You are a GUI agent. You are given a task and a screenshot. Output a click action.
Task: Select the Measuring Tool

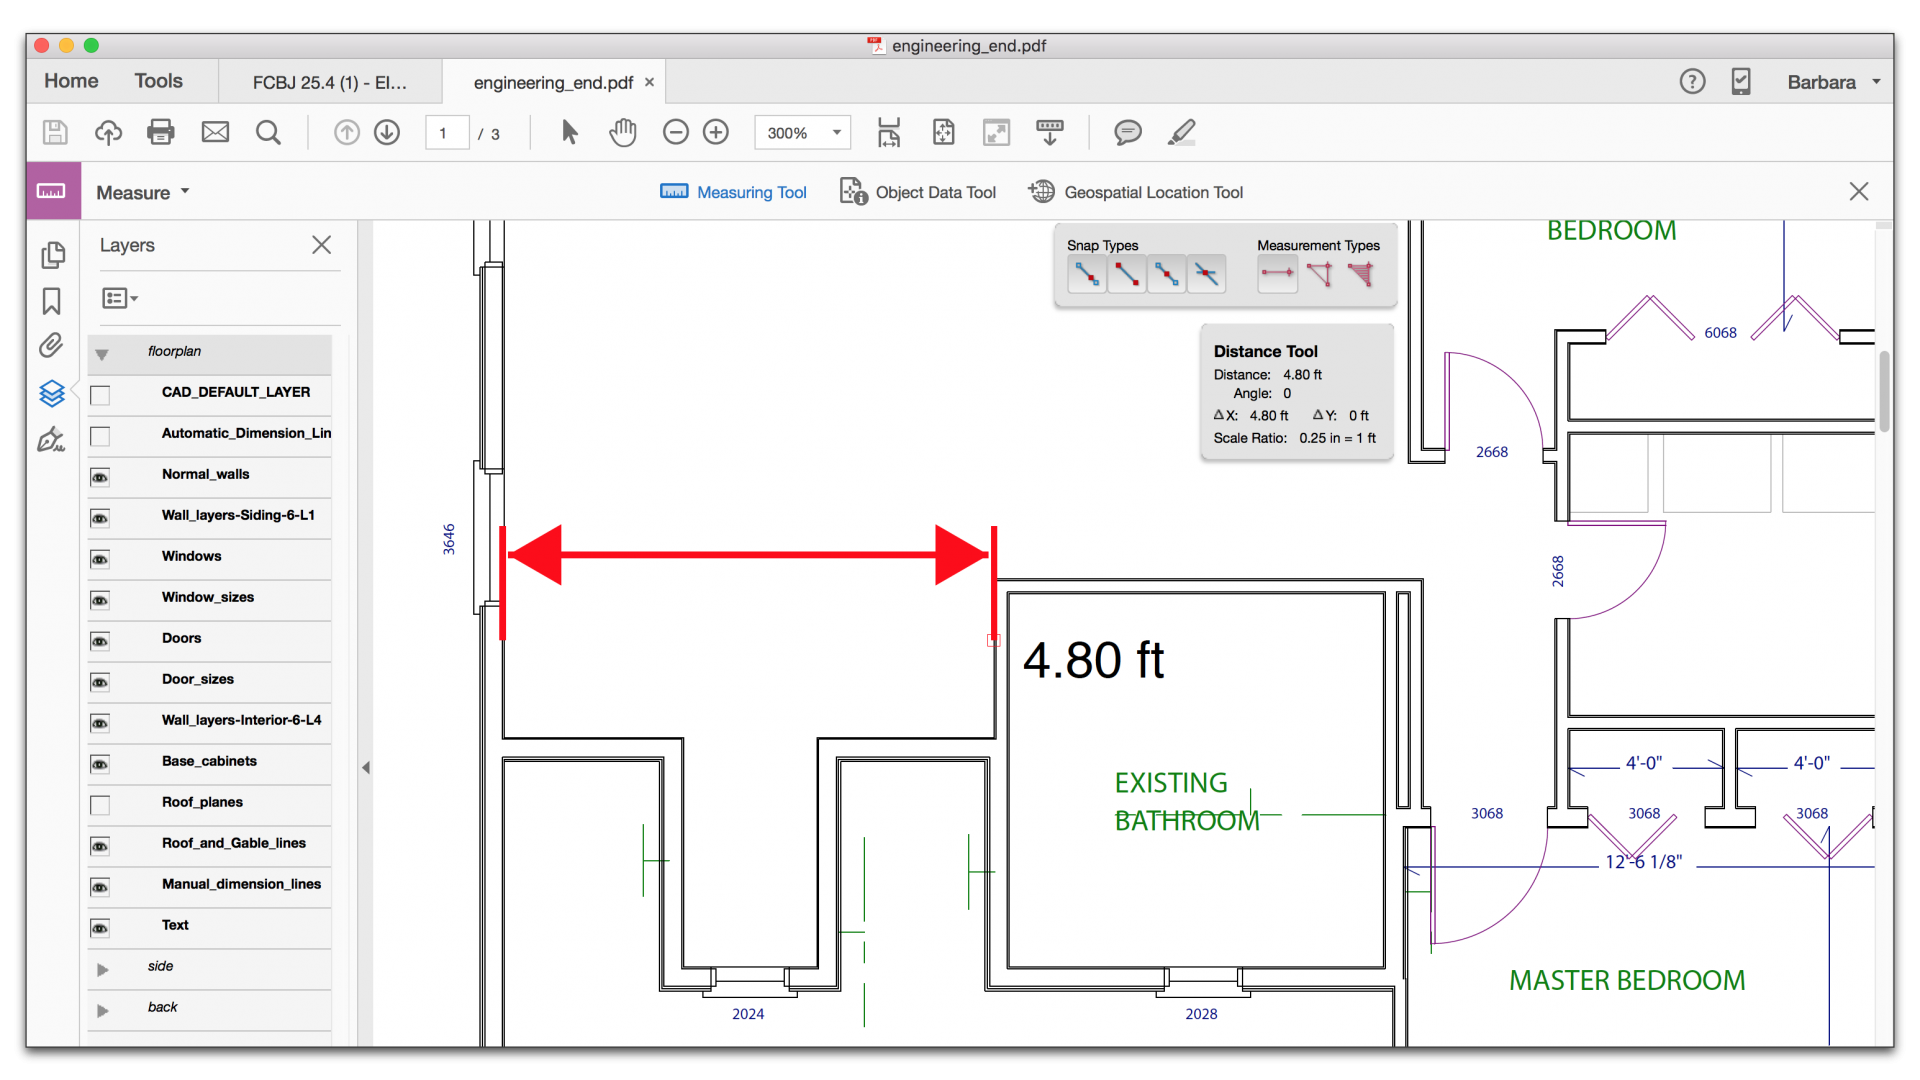733,192
